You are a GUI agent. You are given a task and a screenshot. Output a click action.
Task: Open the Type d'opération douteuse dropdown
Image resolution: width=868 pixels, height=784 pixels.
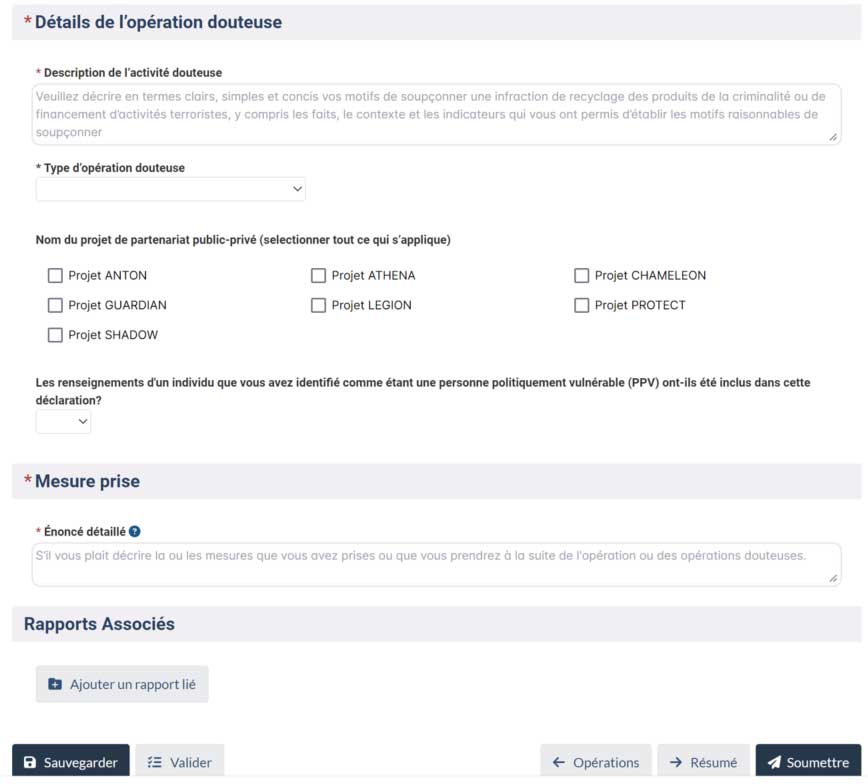click(x=170, y=189)
